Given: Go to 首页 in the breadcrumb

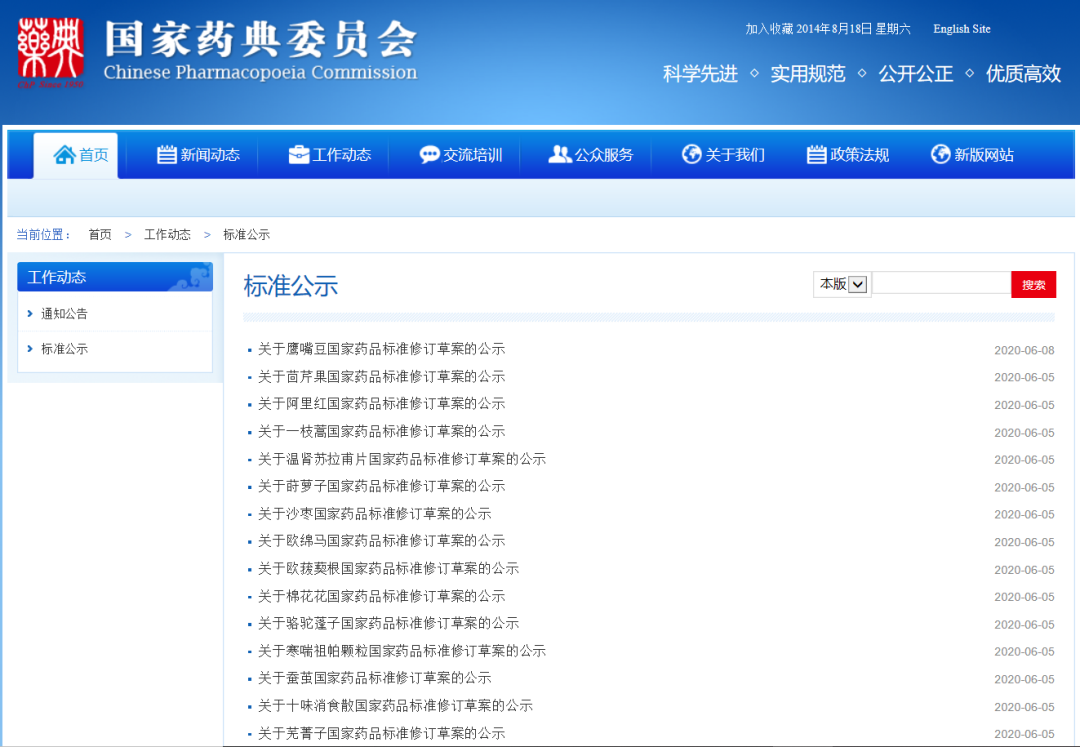Looking at the screenshot, I should 100,235.
